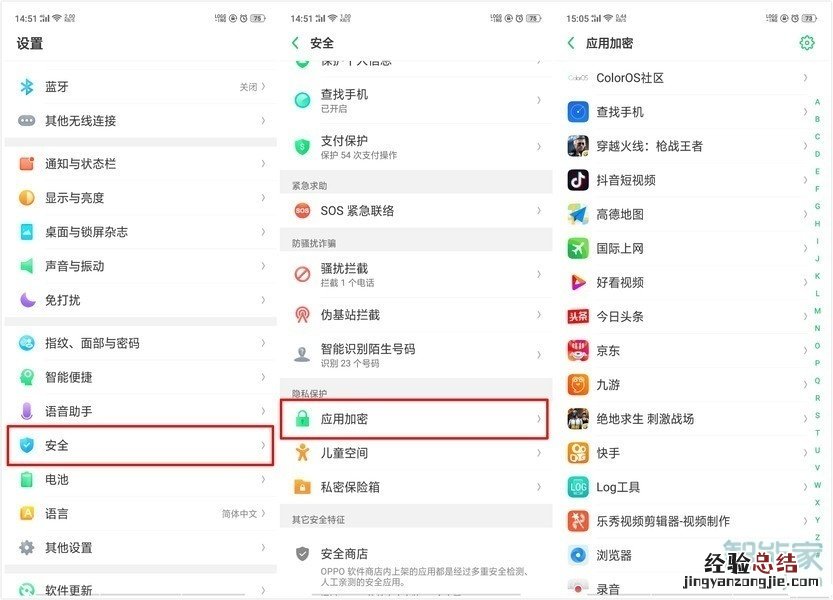Open 儿童空间 via its chevron

[540, 453]
